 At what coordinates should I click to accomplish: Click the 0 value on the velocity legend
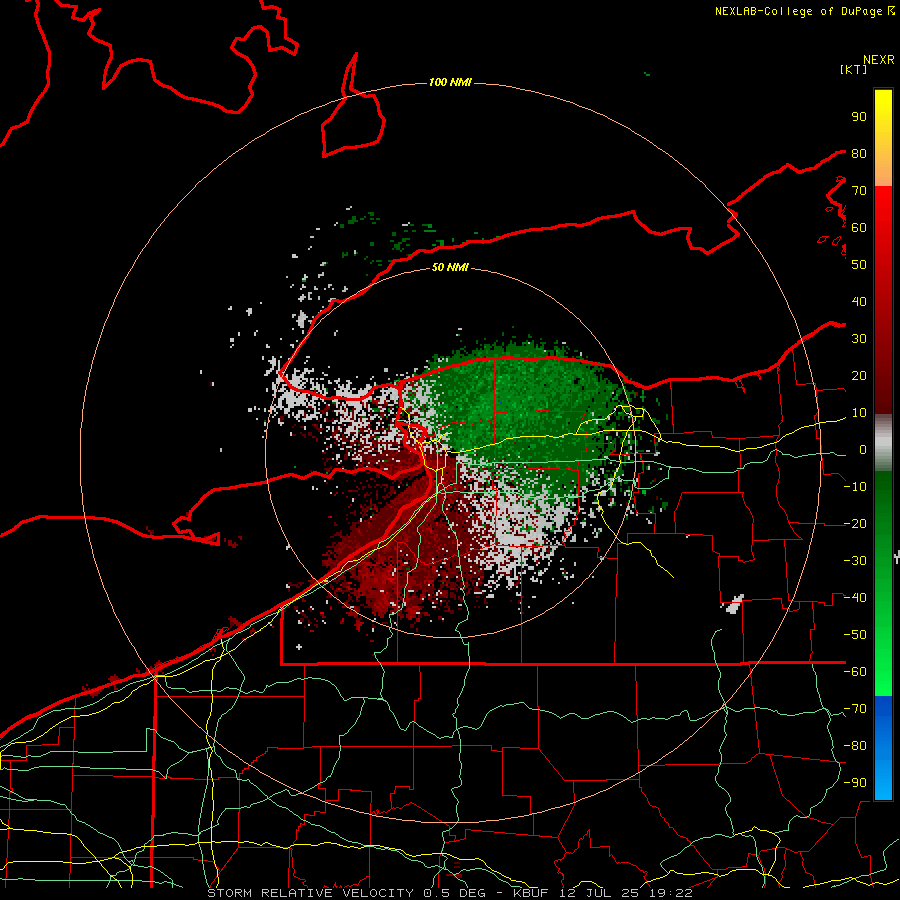tap(862, 449)
